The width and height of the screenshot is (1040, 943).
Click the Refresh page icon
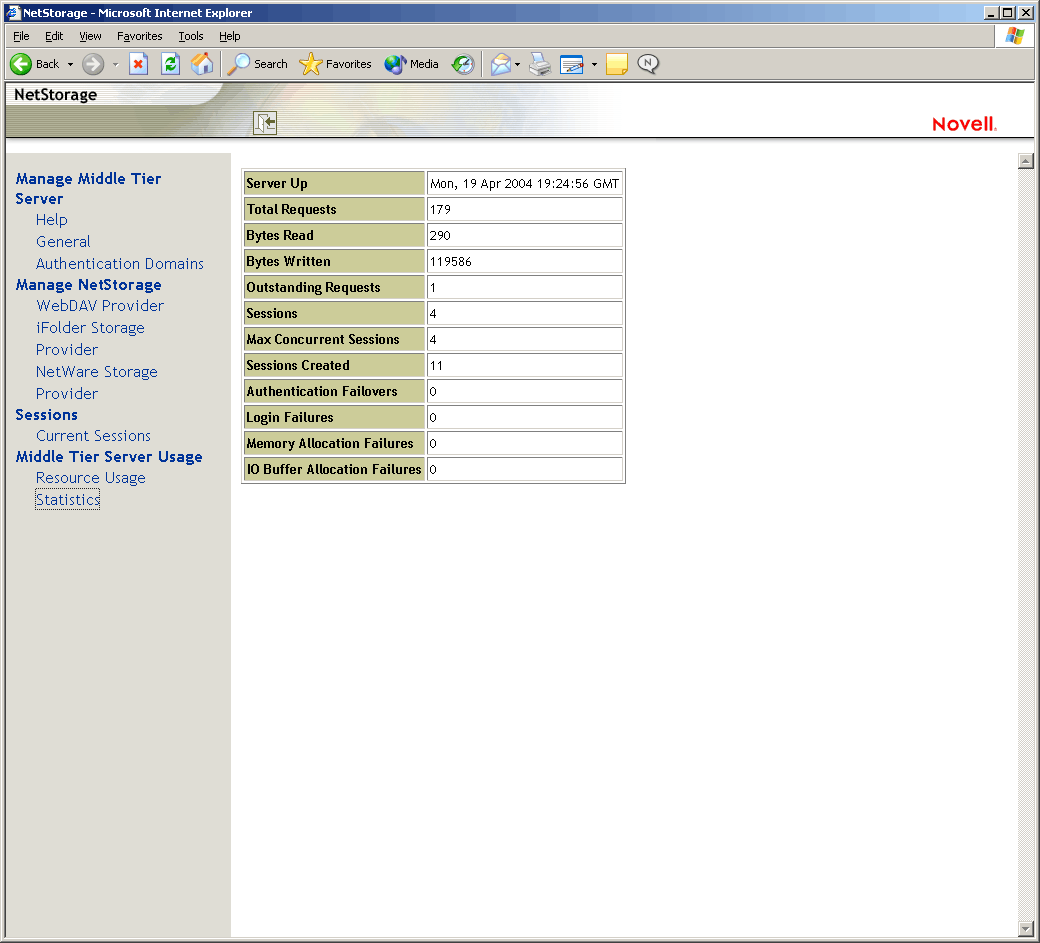(170, 64)
